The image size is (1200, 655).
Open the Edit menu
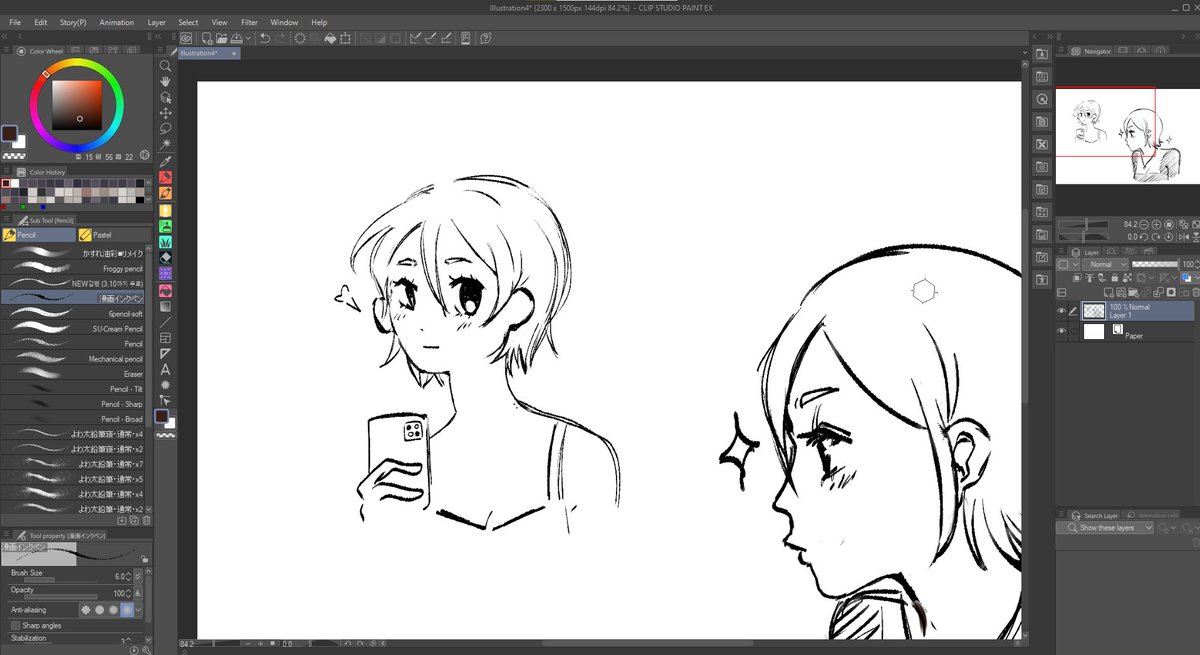[40, 22]
